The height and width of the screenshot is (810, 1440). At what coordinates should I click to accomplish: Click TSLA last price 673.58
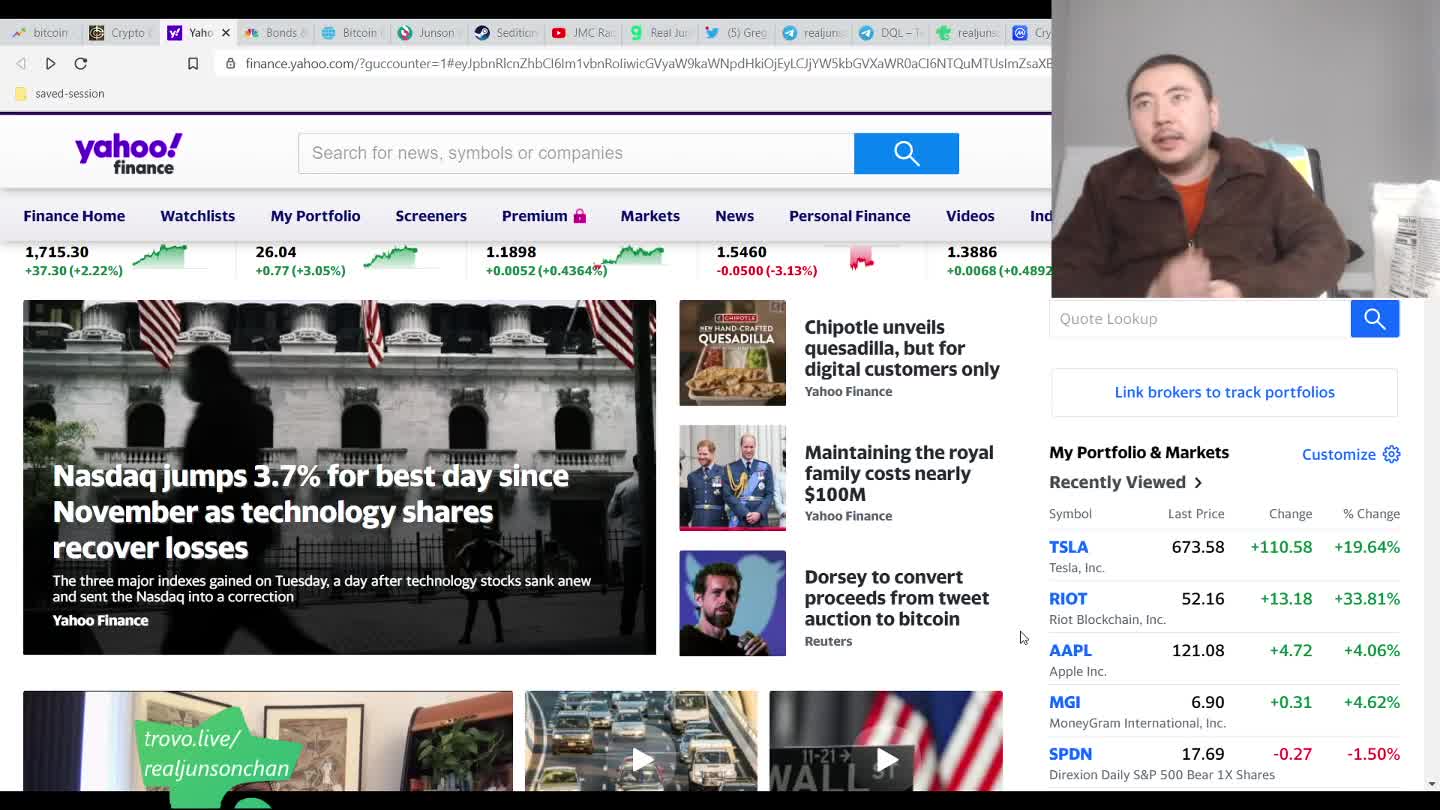point(1197,547)
